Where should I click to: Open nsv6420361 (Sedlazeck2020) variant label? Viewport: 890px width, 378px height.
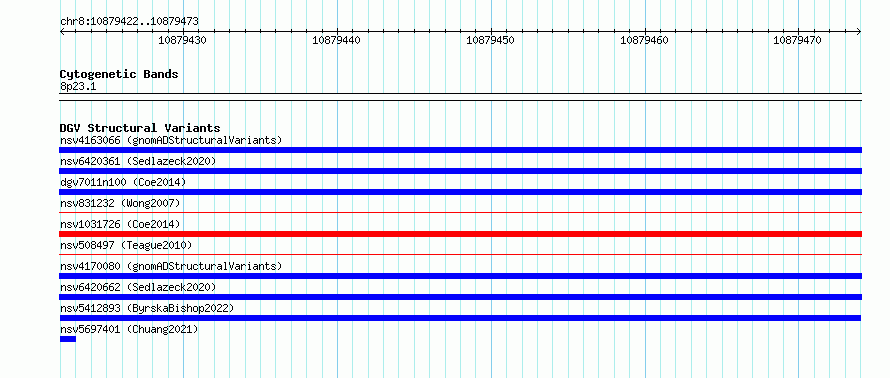coord(138,161)
